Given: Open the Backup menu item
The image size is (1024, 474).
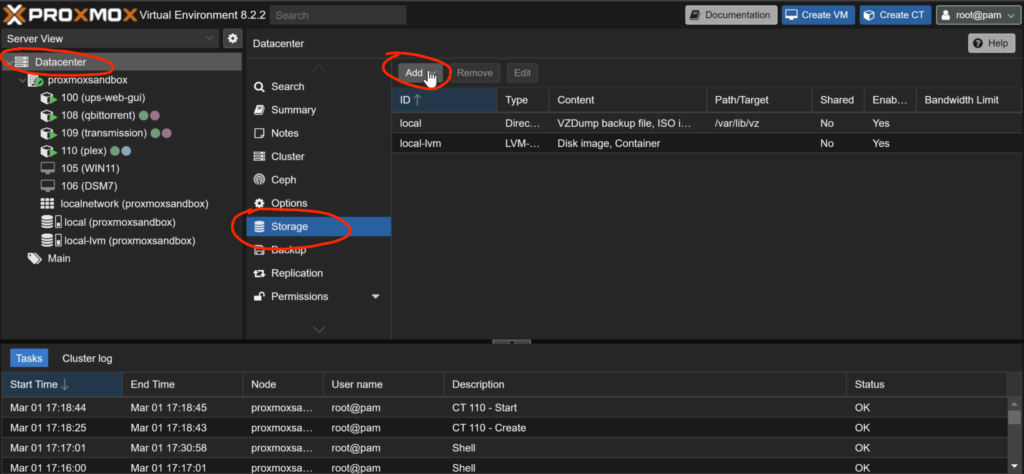Looking at the screenshot, I should tap(319, 250).
